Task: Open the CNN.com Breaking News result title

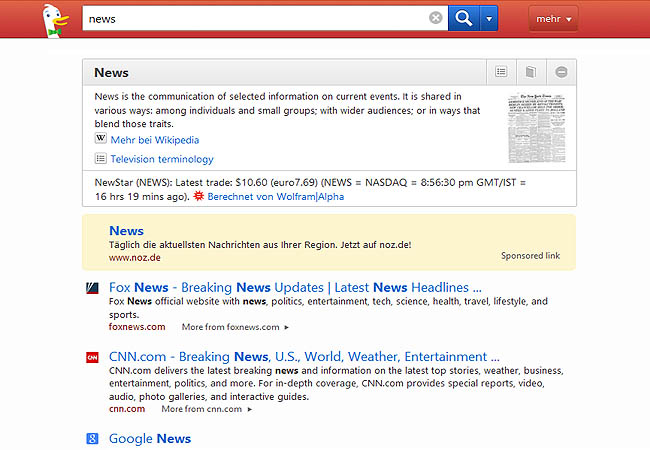Action: coord(304,357)
